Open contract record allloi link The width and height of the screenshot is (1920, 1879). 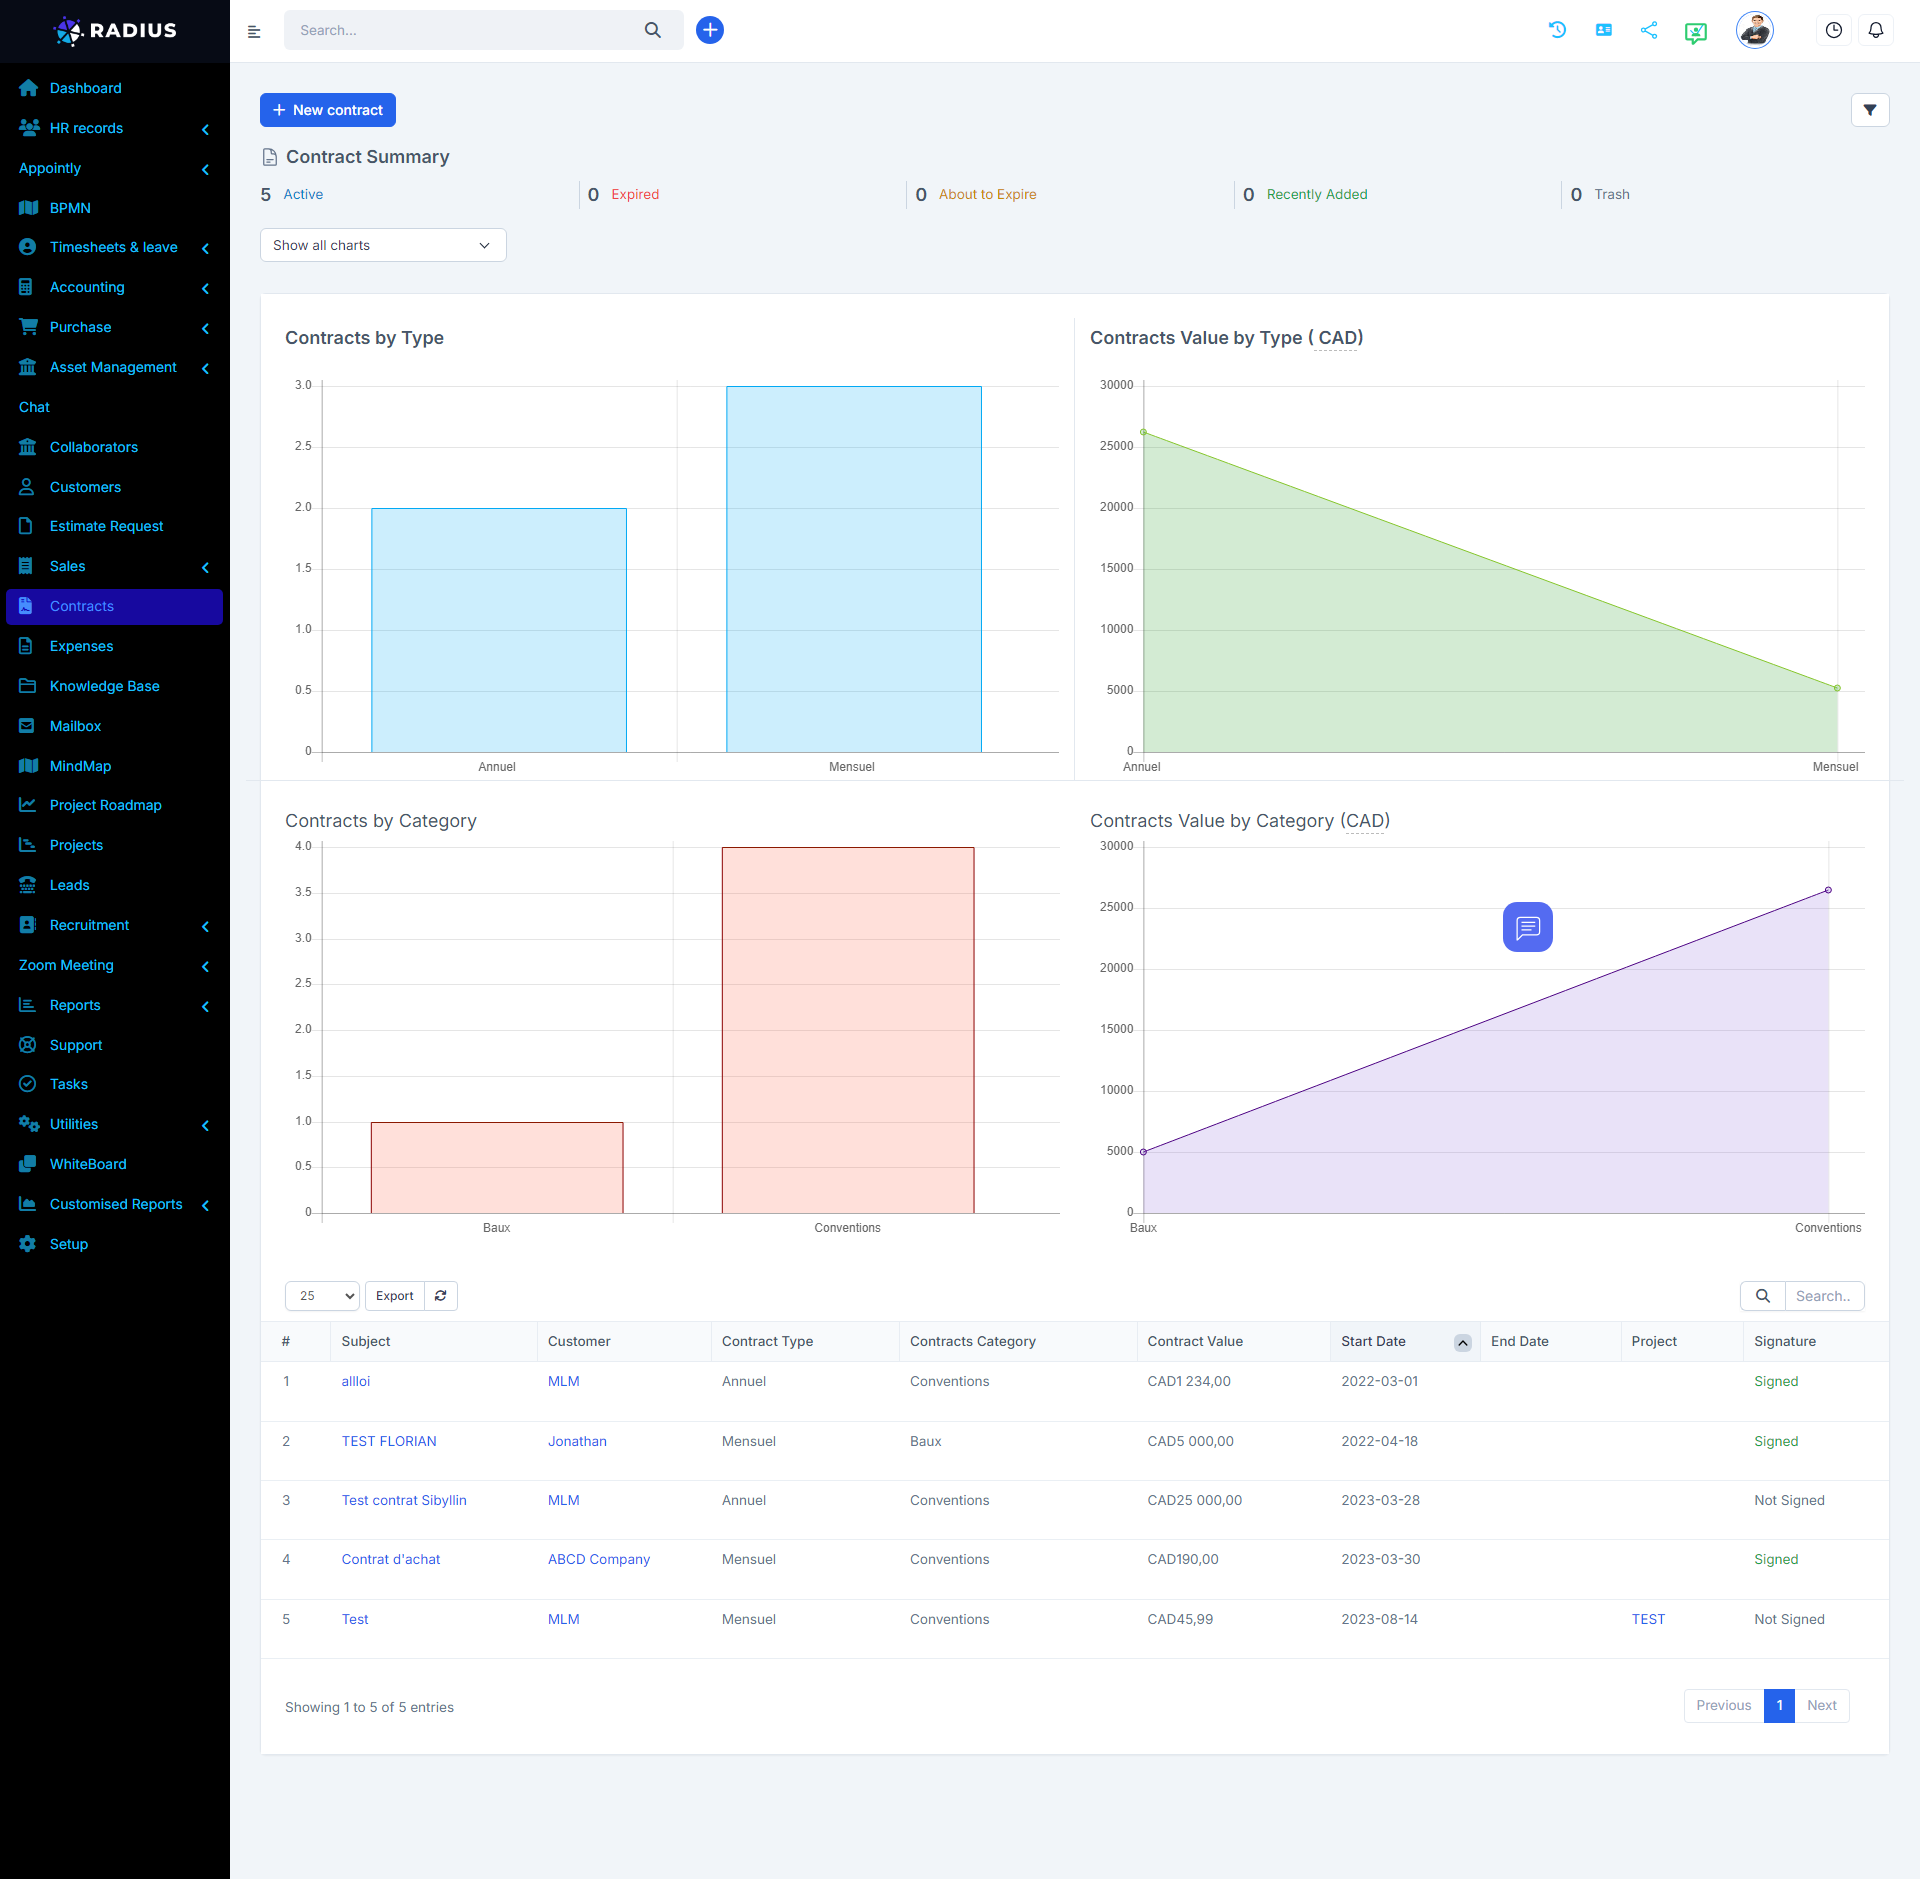[356, 1380]
